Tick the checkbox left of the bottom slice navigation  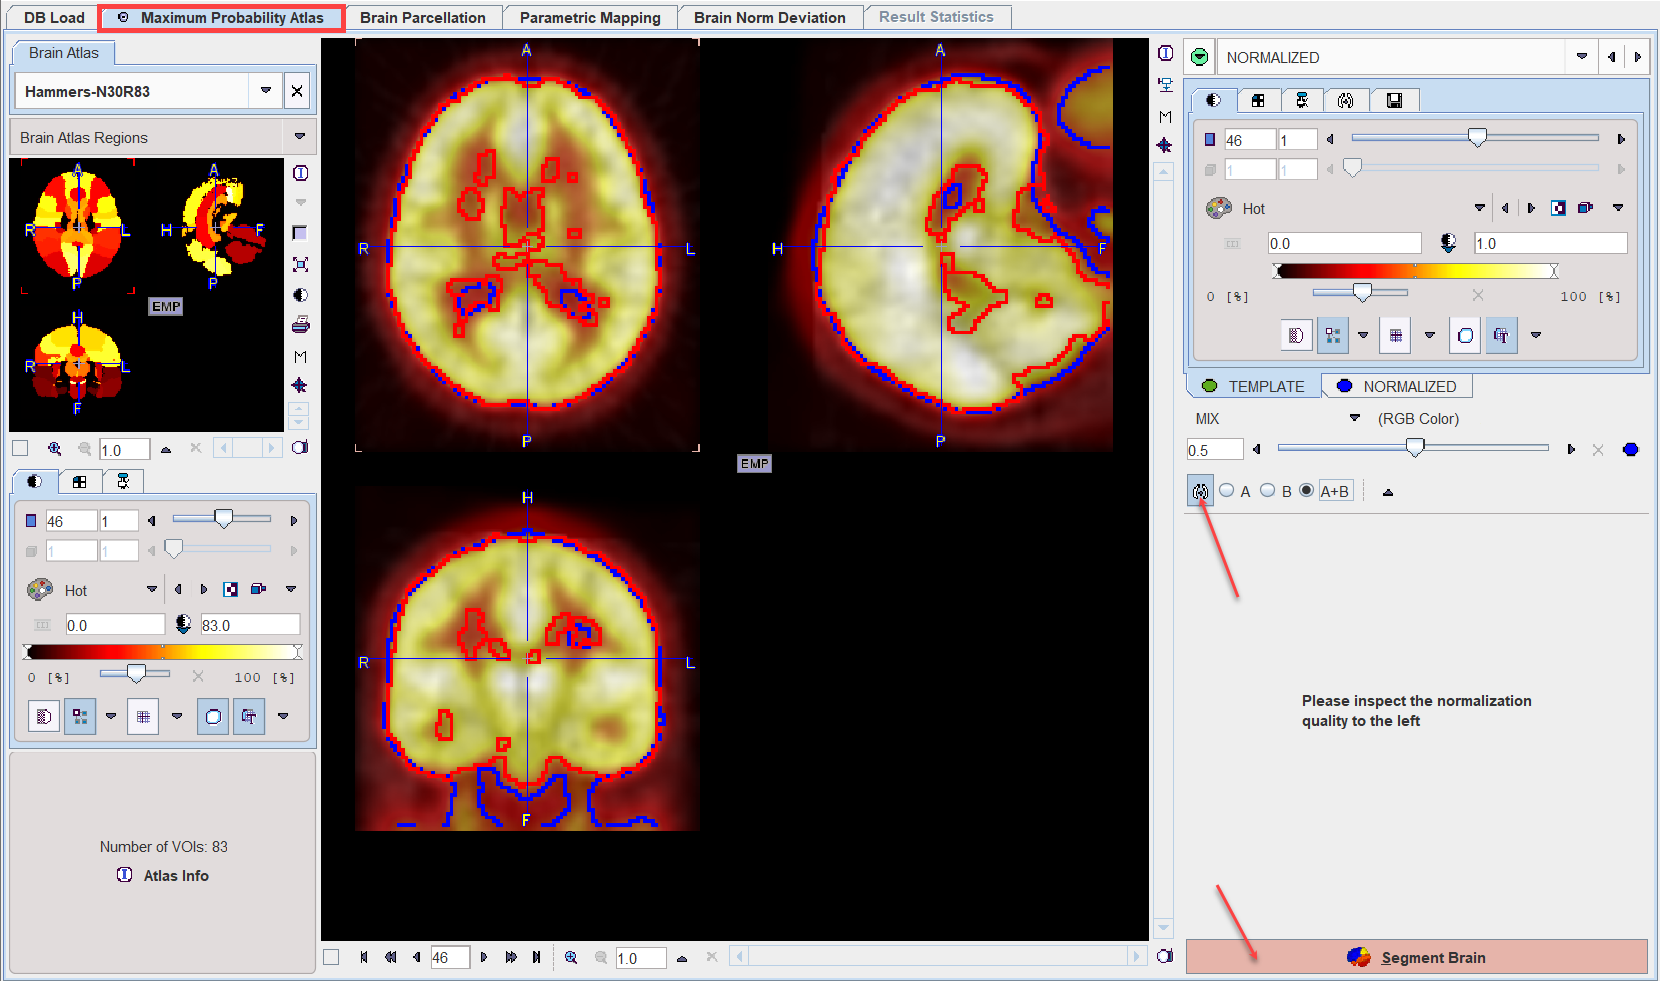pos(331,957)
